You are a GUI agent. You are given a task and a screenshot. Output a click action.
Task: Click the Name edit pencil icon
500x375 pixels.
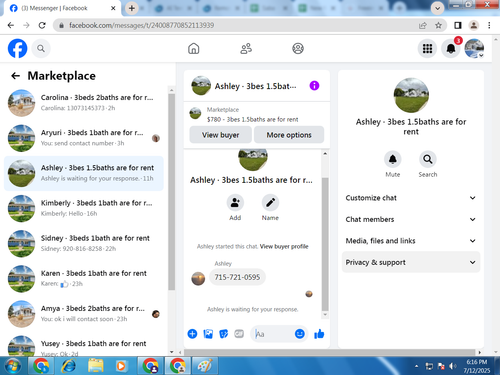(x=270, y=203)
